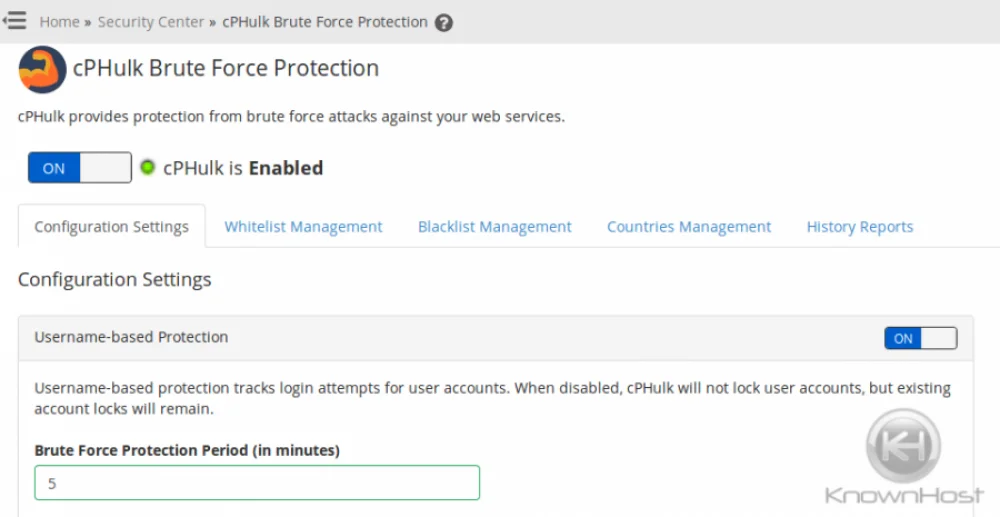The width and height of the screenshot is (1000, 517).
Task: Click 'Brute Force Protection Period (in minutes)' label
Action: (187, 451)
